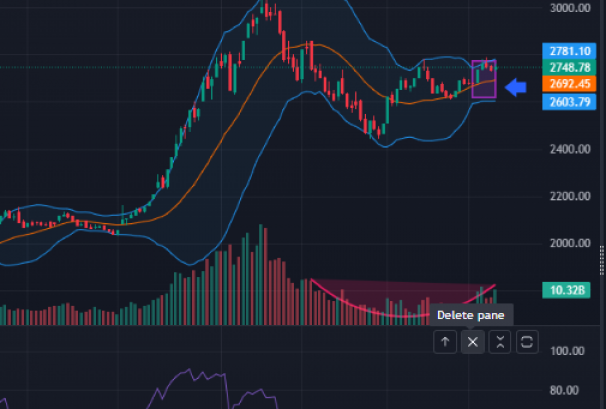This screenshot has height=409, width=606.
Task: Click the 2400.00 price axis label
Action: tap(567, 149)
